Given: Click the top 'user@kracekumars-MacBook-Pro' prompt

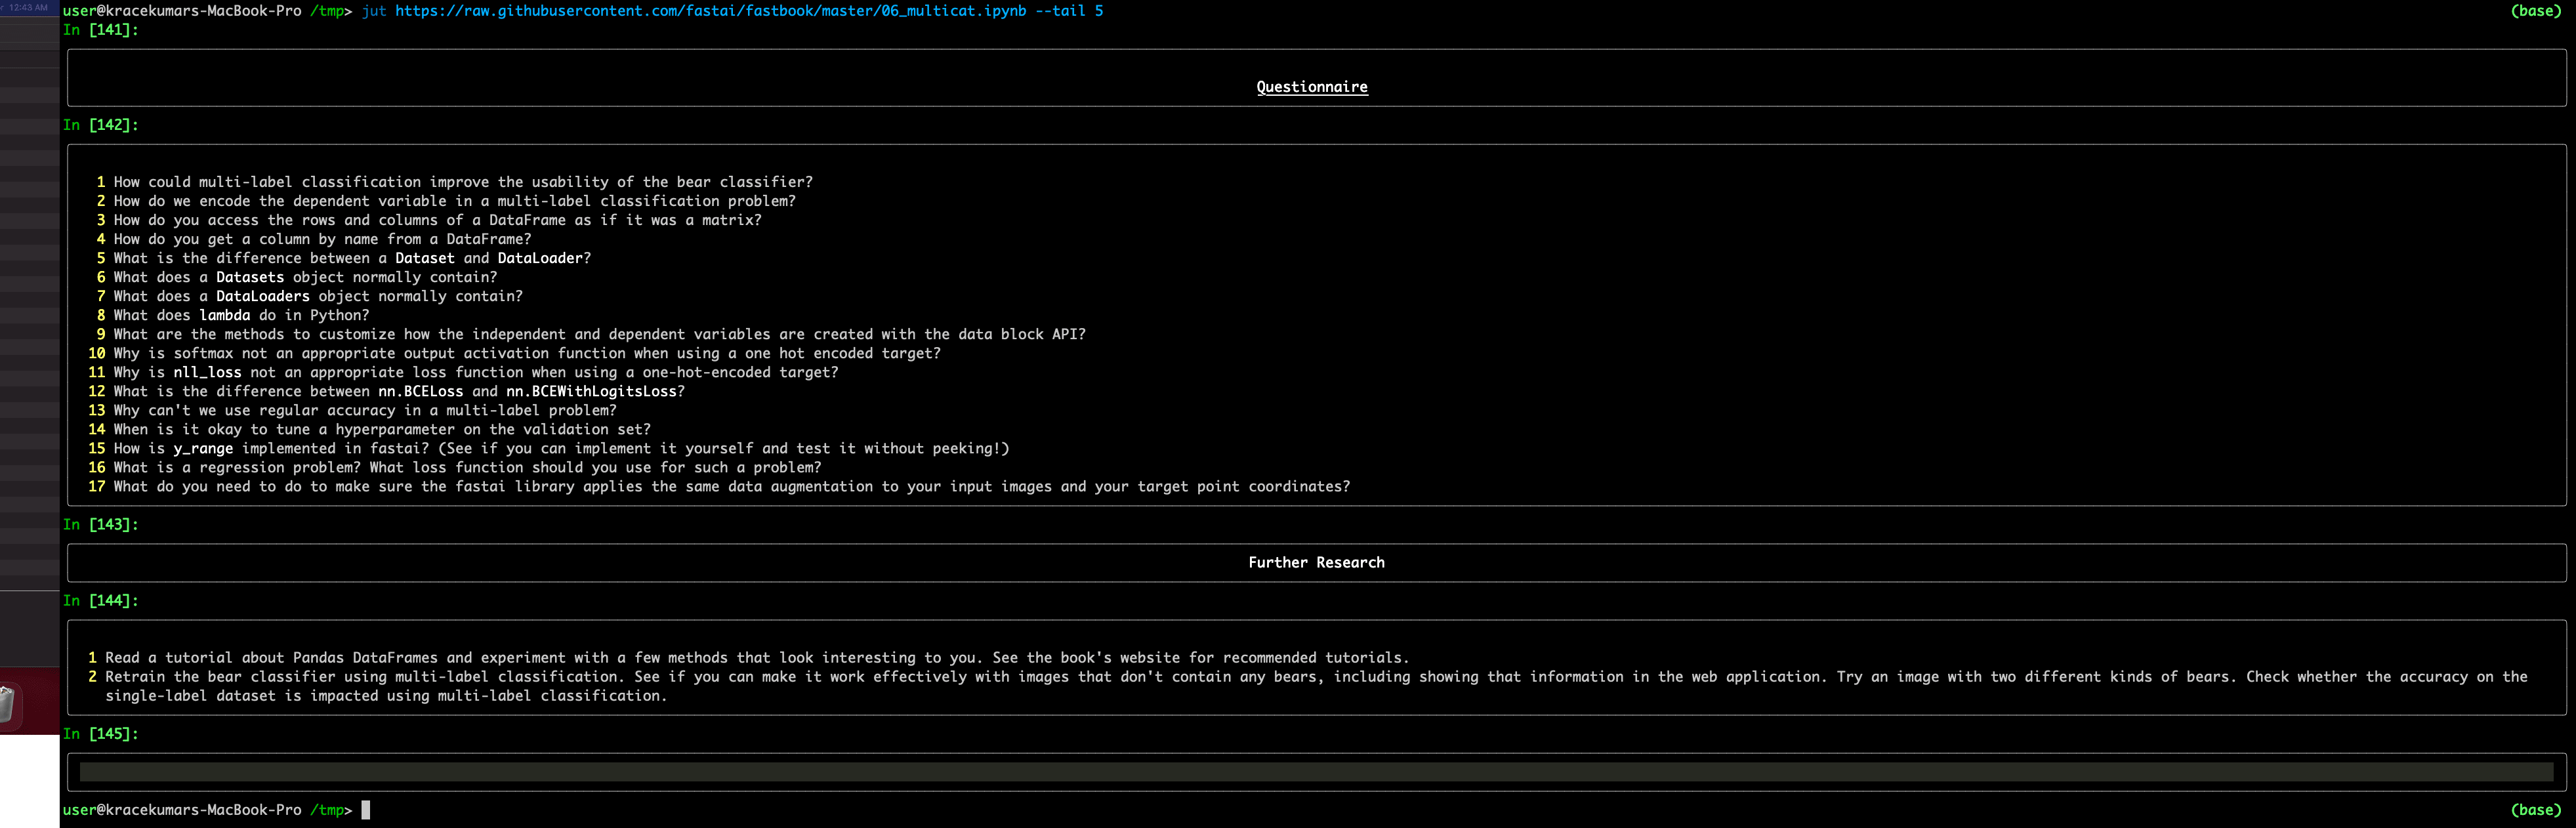Looking at the screenshot, I should point(182,11).
